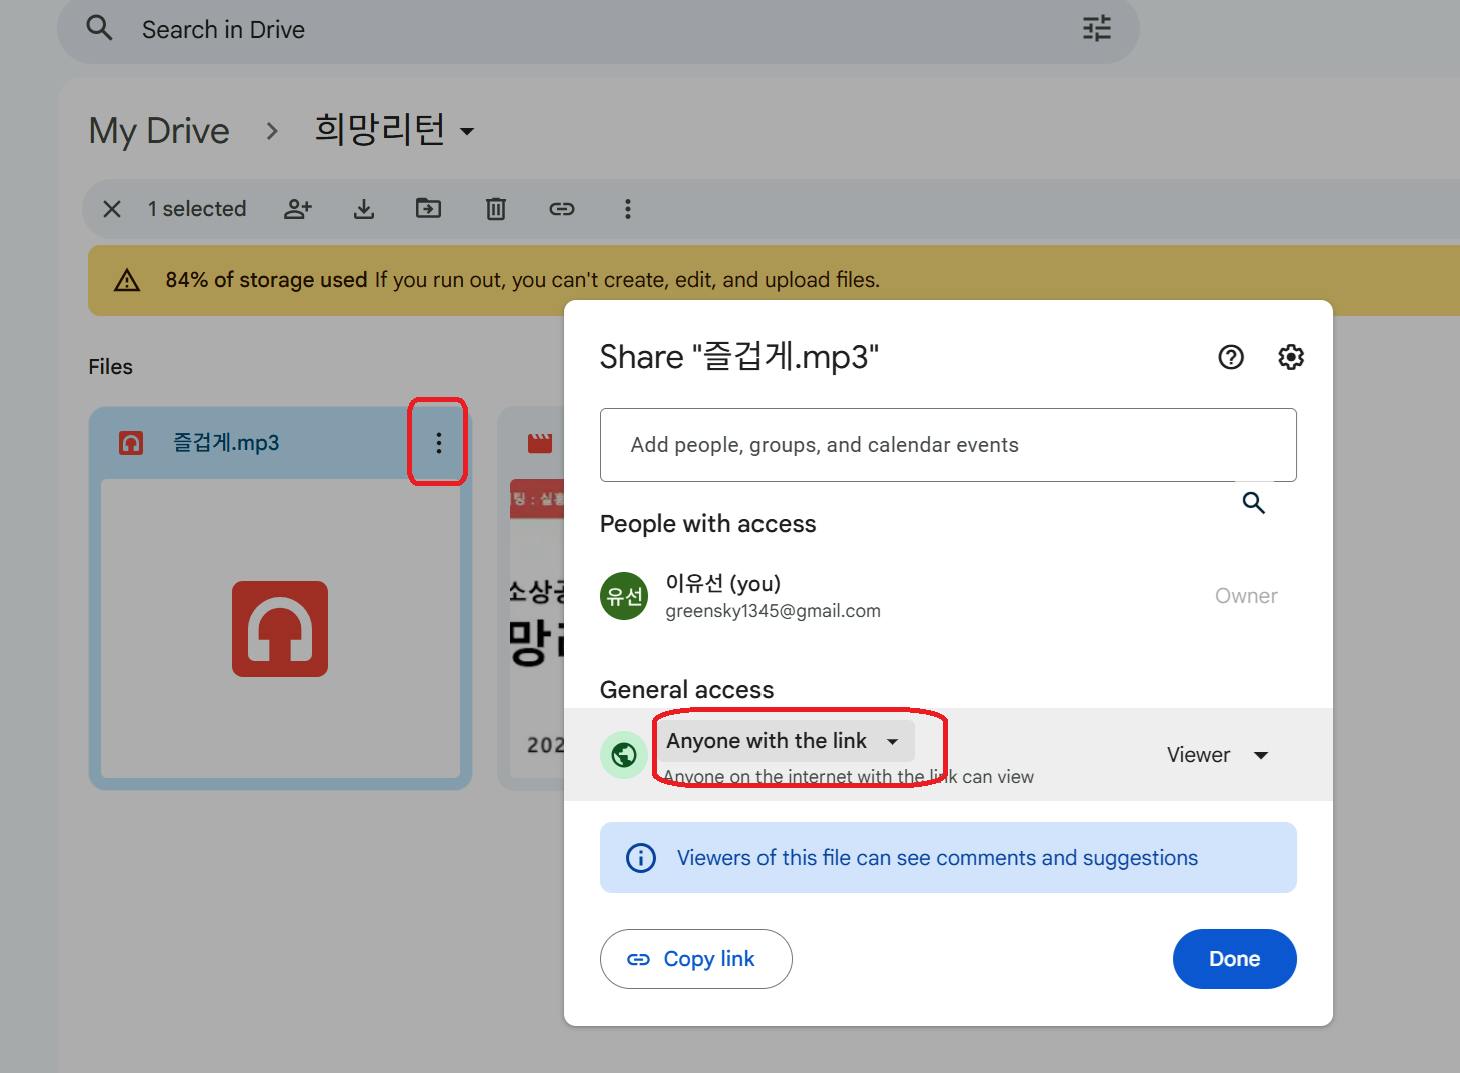Move the selected file to folder
Screen dimensions: 1460x1073
point(429,208)
